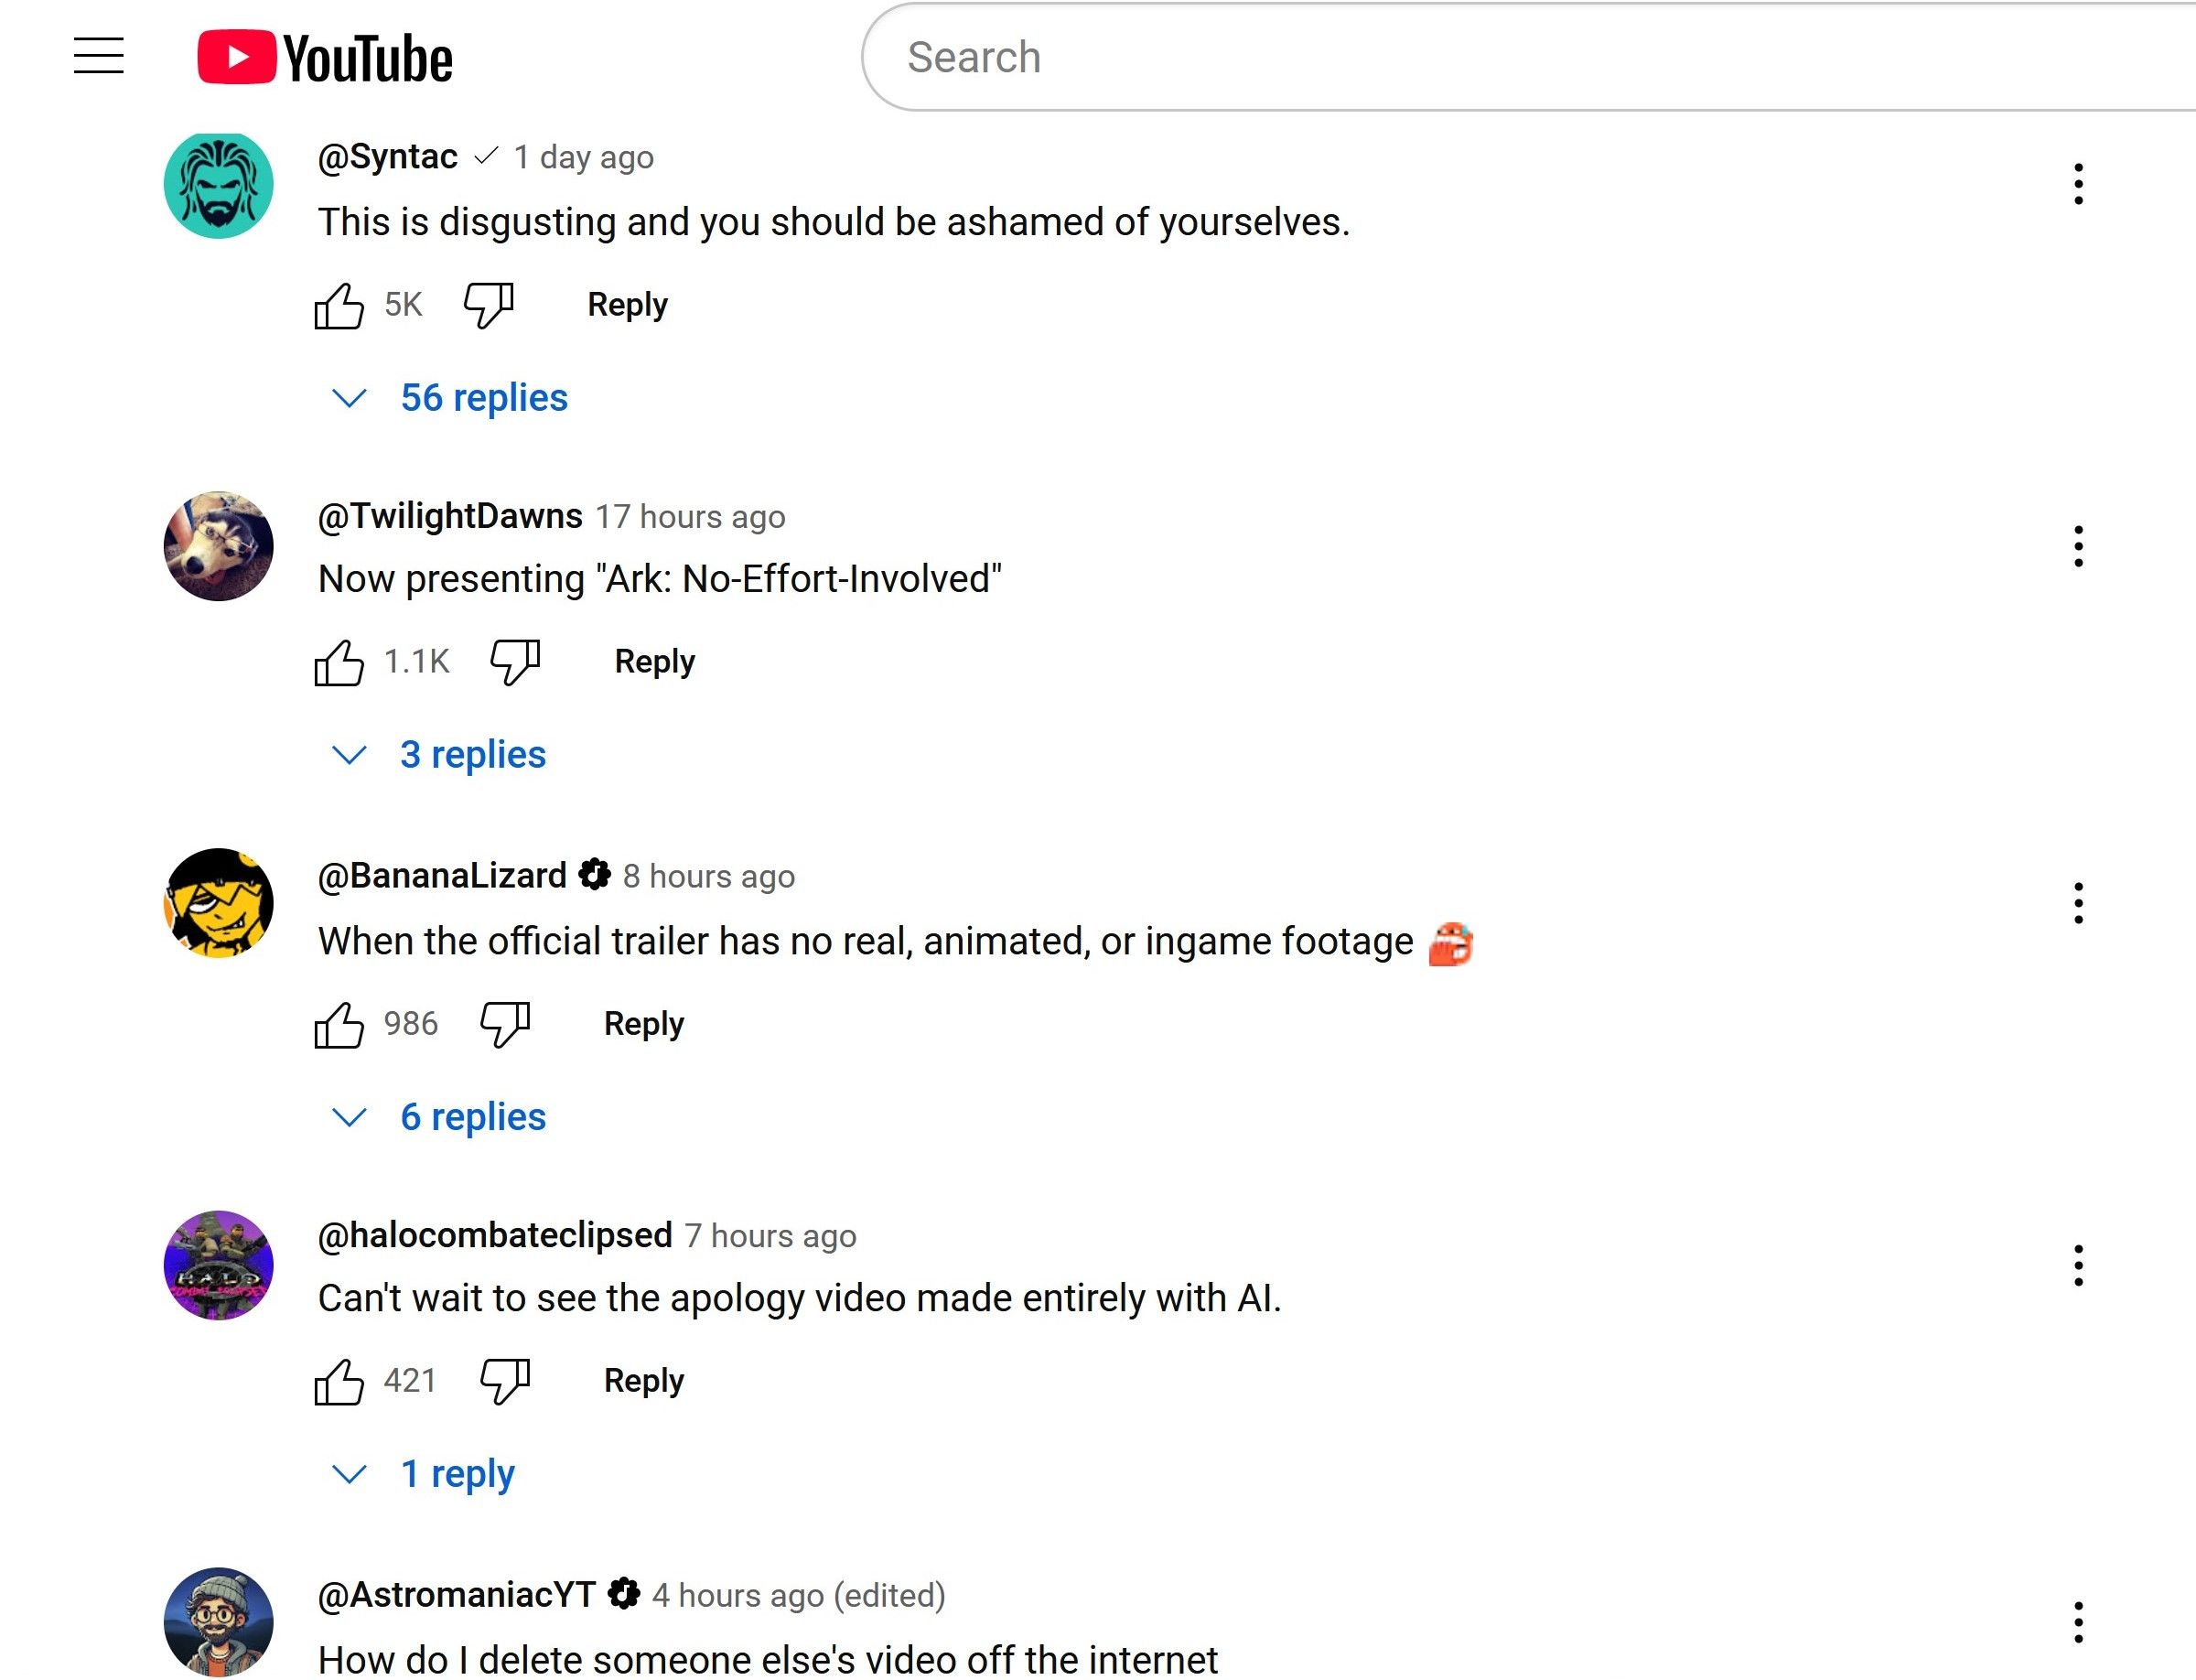Dislike the @BananaLizard comment
The image size is (2196, 1680).
pos(505,1024)
